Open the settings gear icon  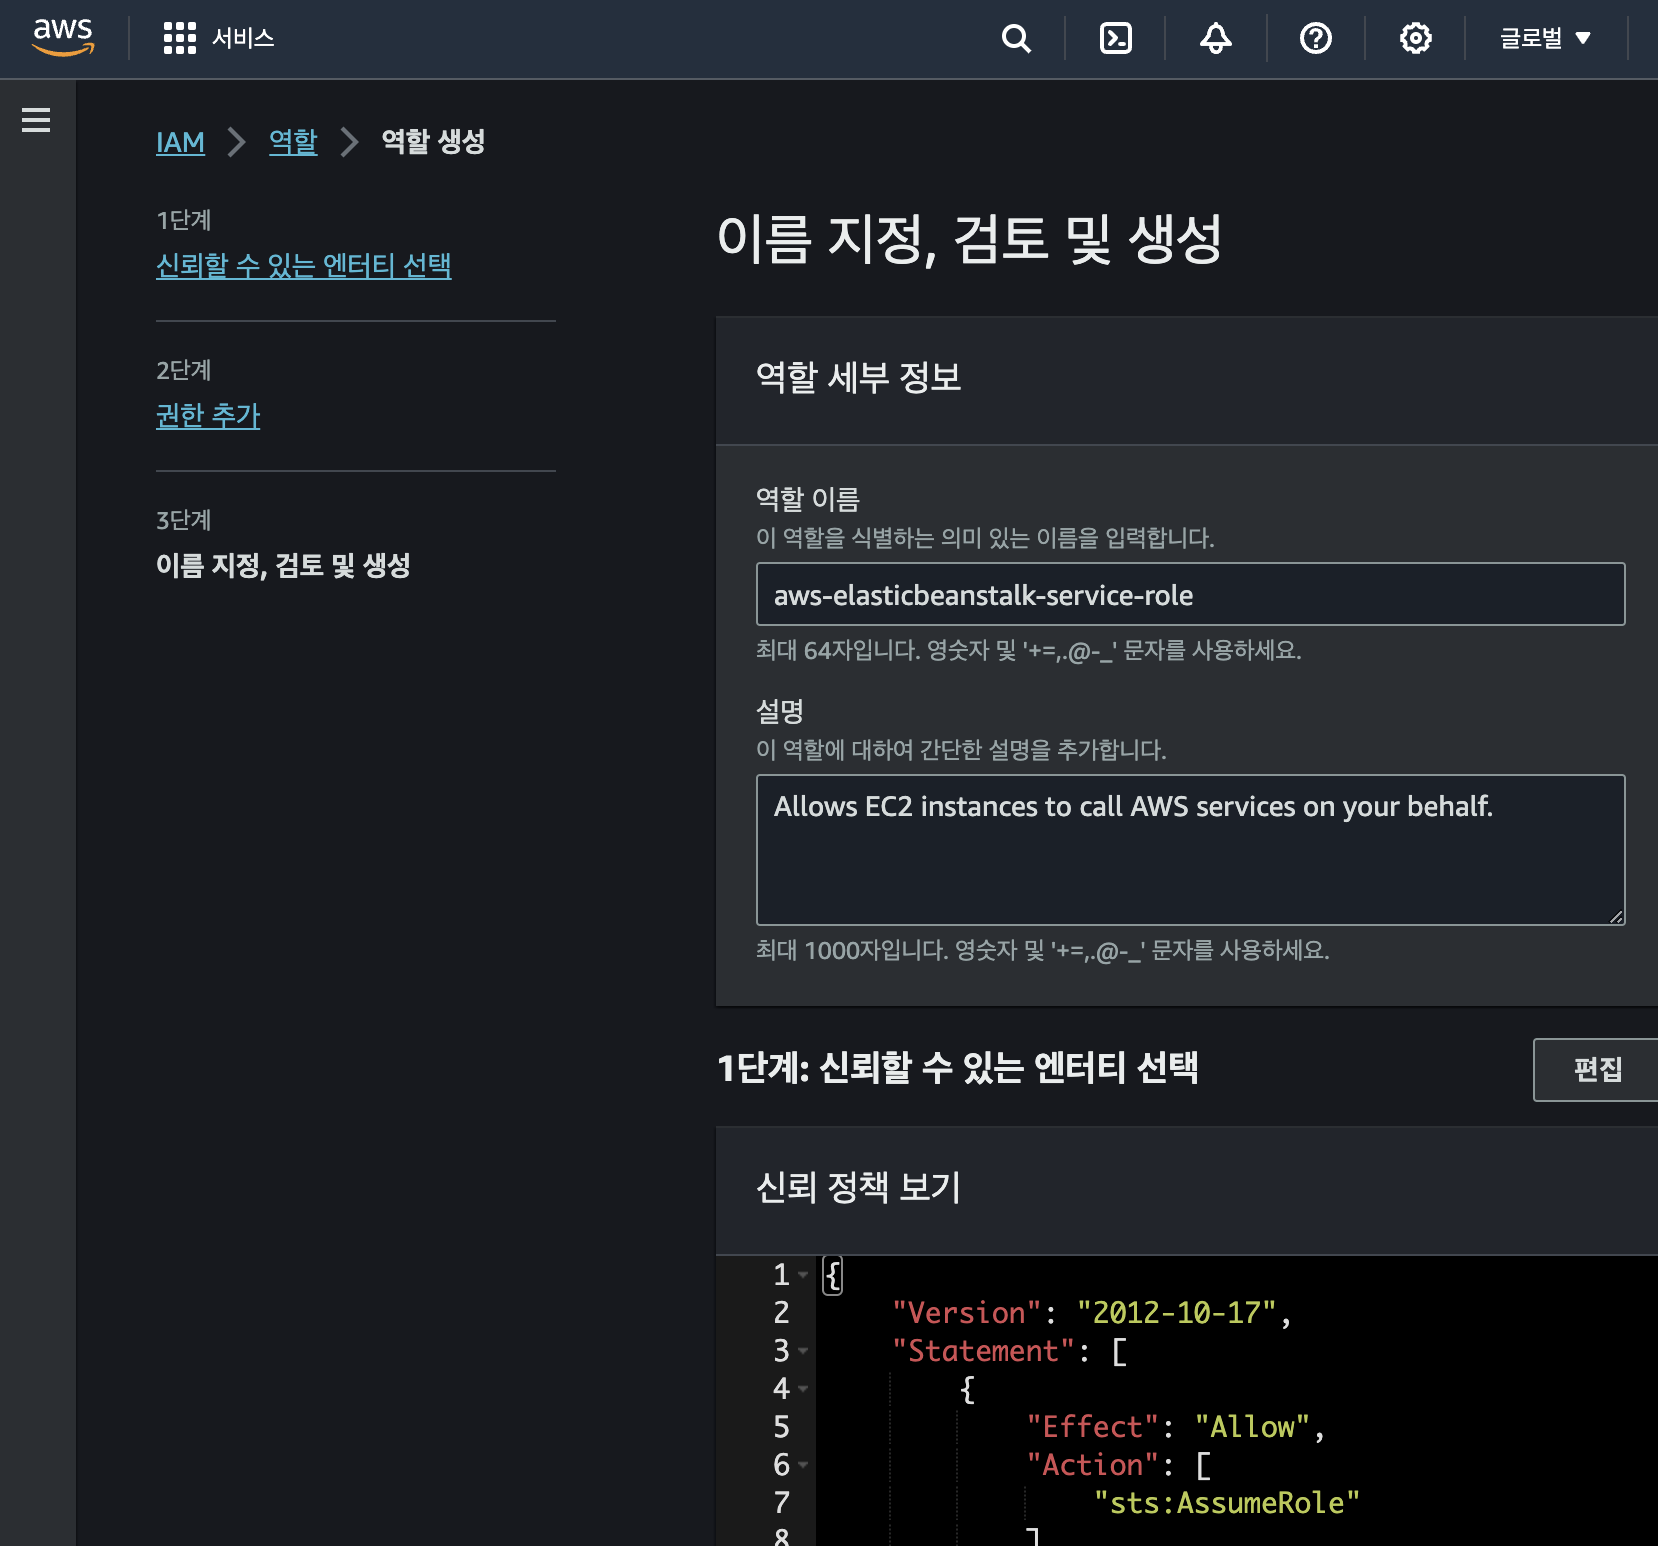[1416, 38]
